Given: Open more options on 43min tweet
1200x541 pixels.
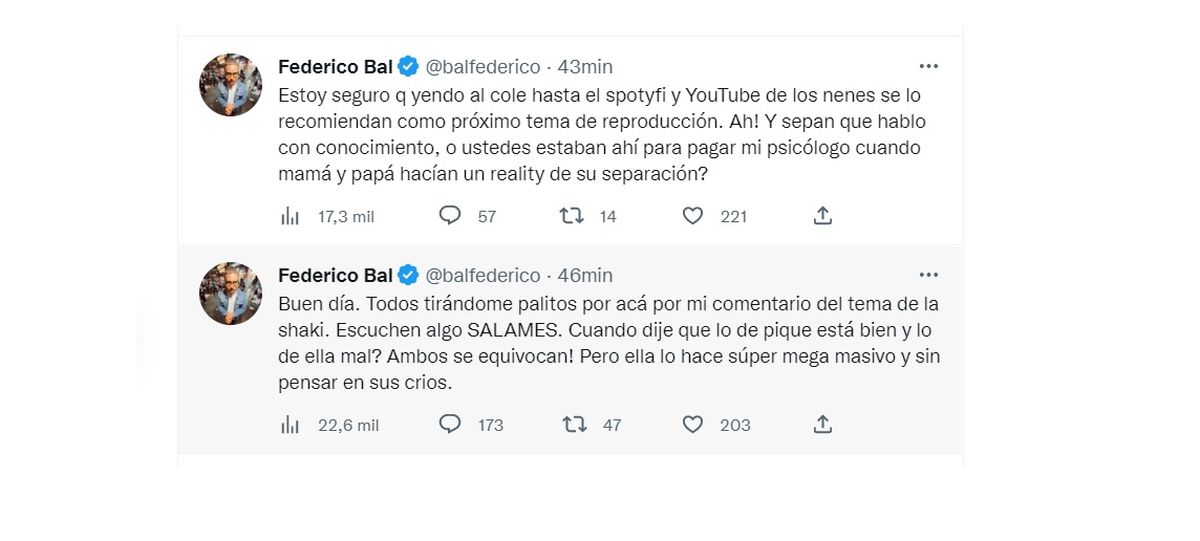Looking at the screenshot, I should 928,66.
